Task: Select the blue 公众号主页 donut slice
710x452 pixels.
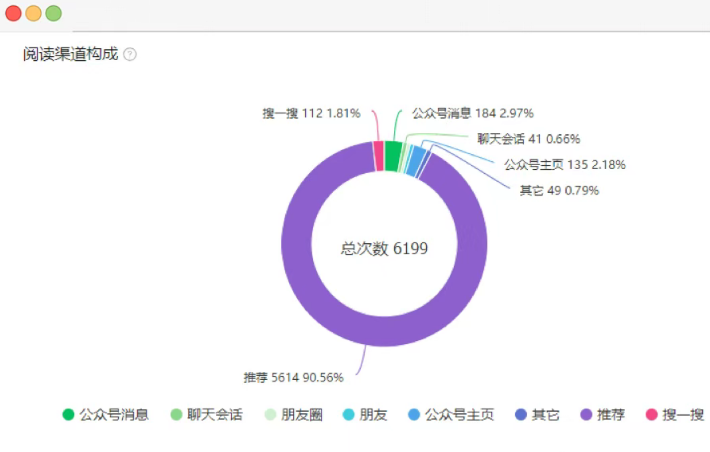Action: tap(417, 161)
